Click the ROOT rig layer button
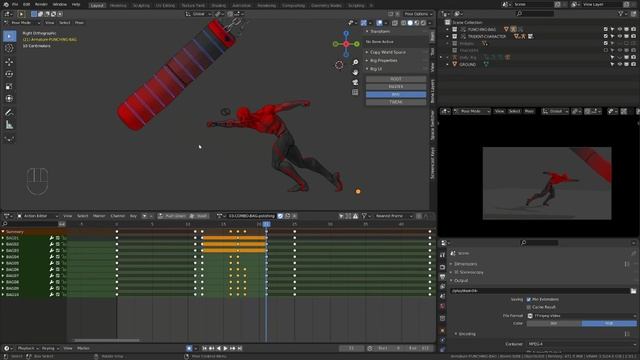The width and height of the screenshot is (640, 360). coord(396,79)
